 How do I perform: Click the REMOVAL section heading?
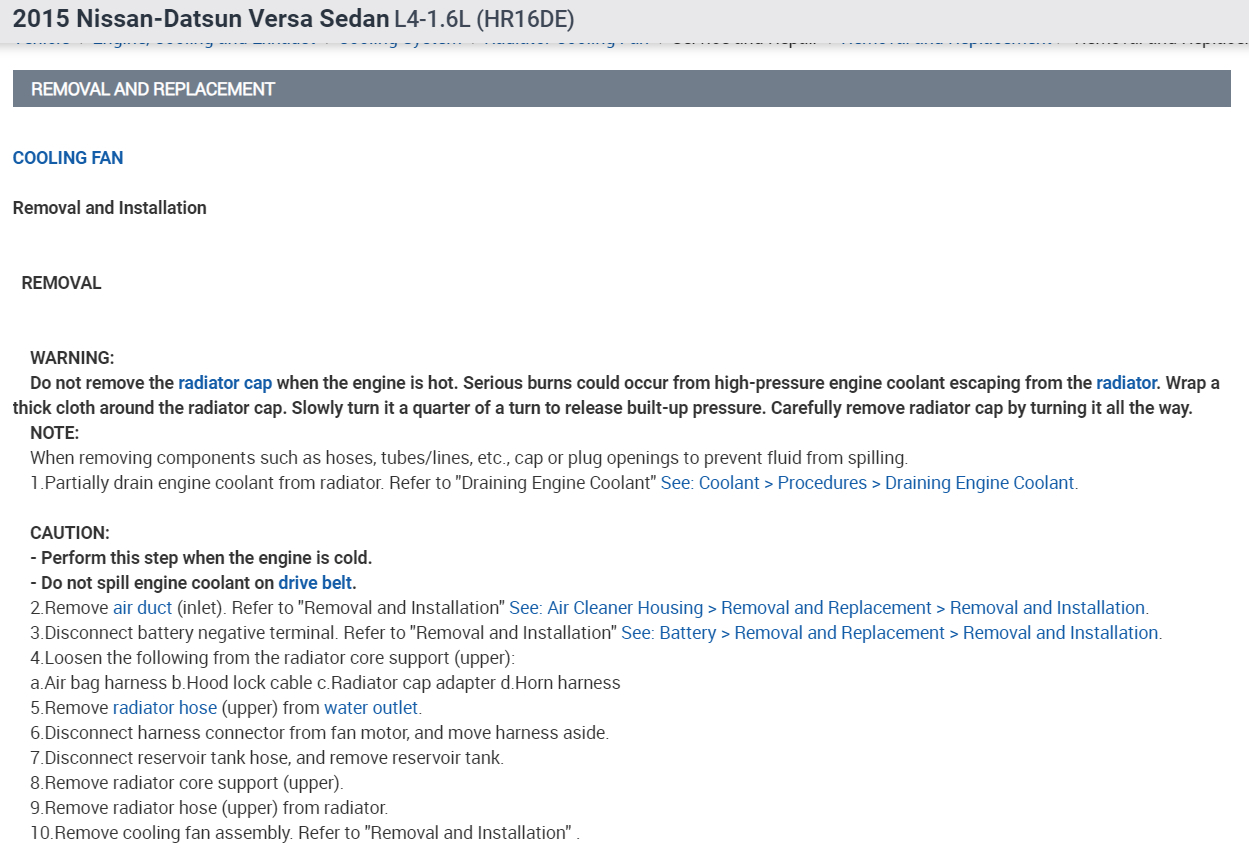[x=62, y=283]
